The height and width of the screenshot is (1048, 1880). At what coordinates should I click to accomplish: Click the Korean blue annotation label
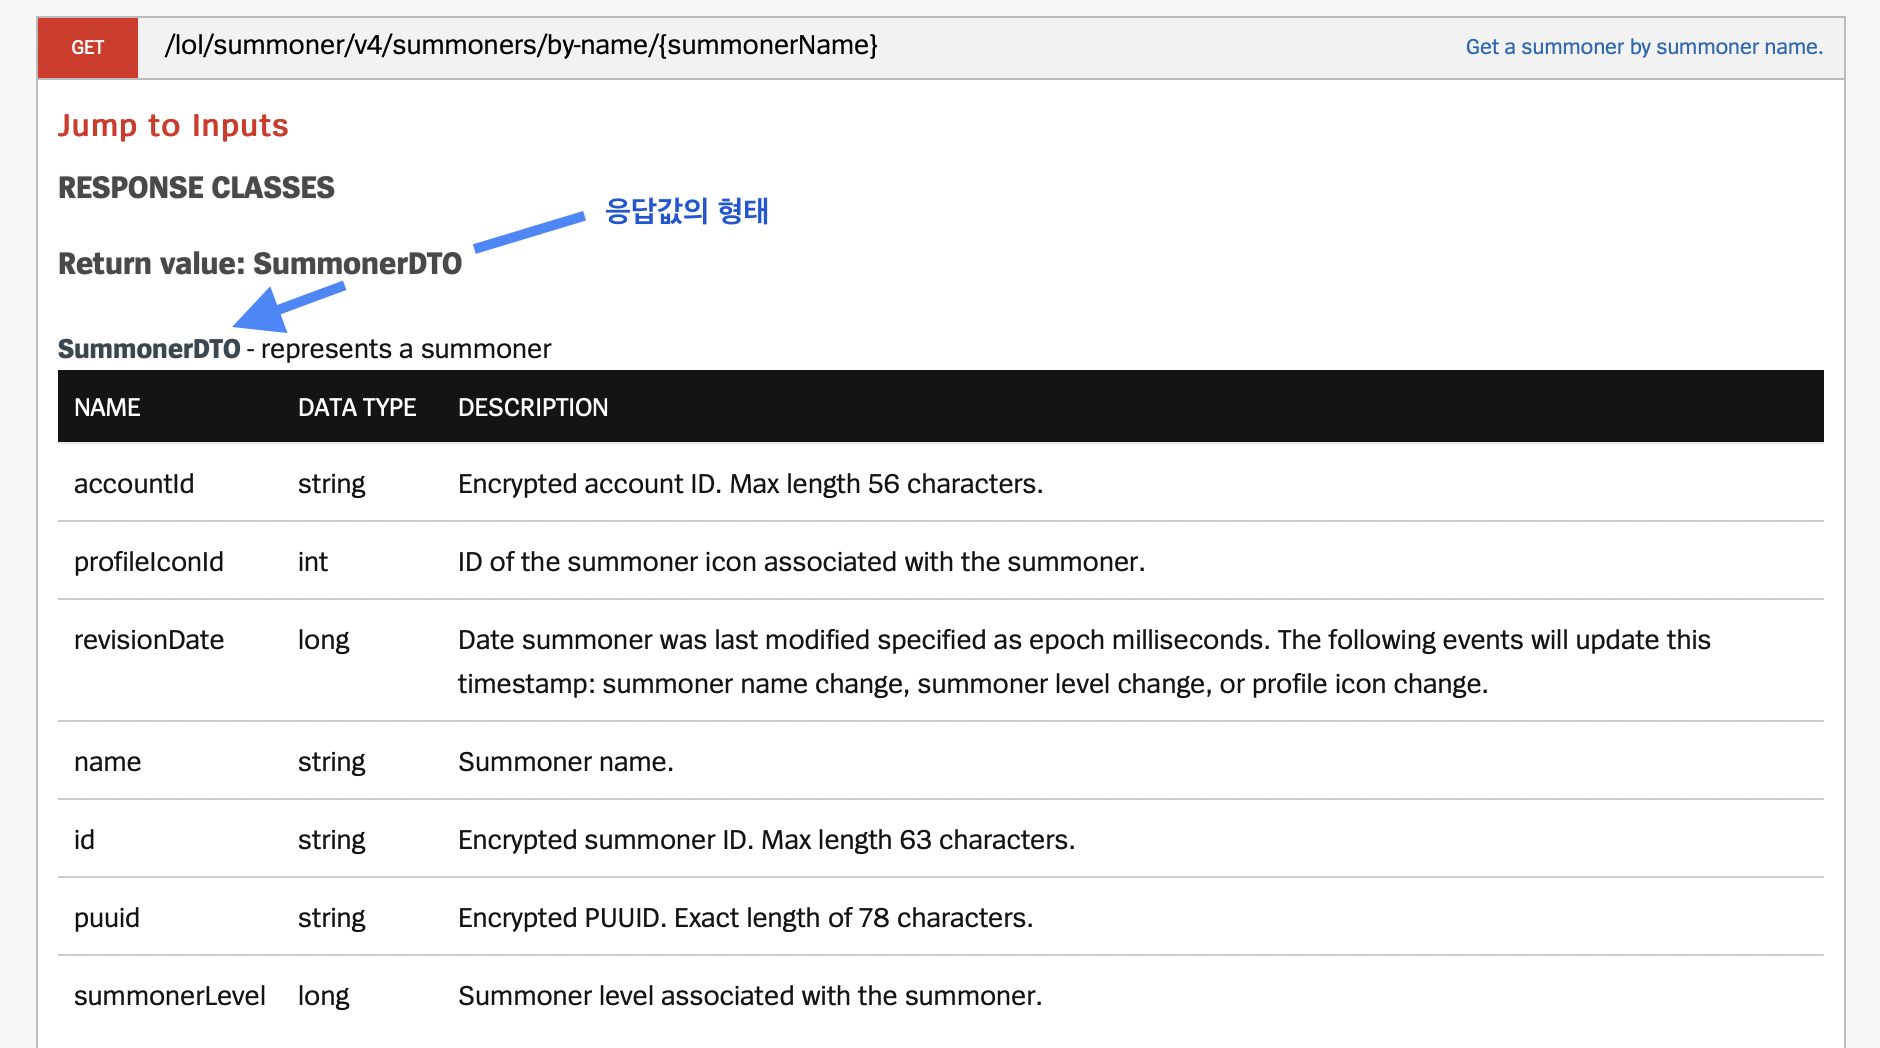pos(687,211)
